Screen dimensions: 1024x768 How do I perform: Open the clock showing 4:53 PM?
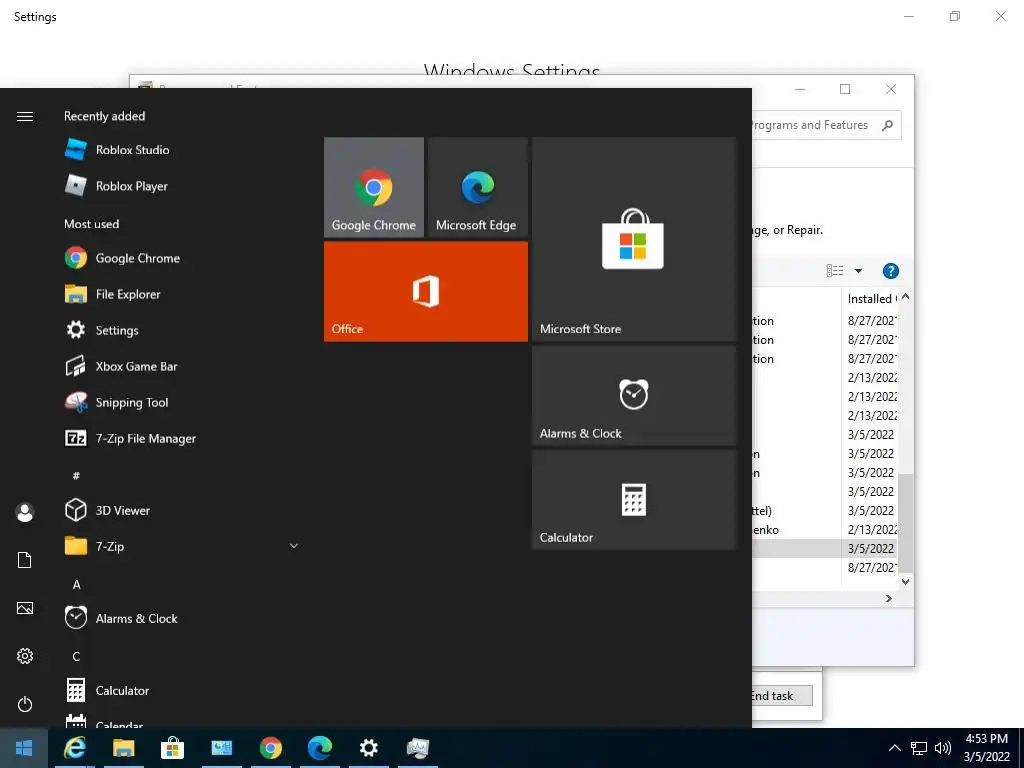[986, 748]
